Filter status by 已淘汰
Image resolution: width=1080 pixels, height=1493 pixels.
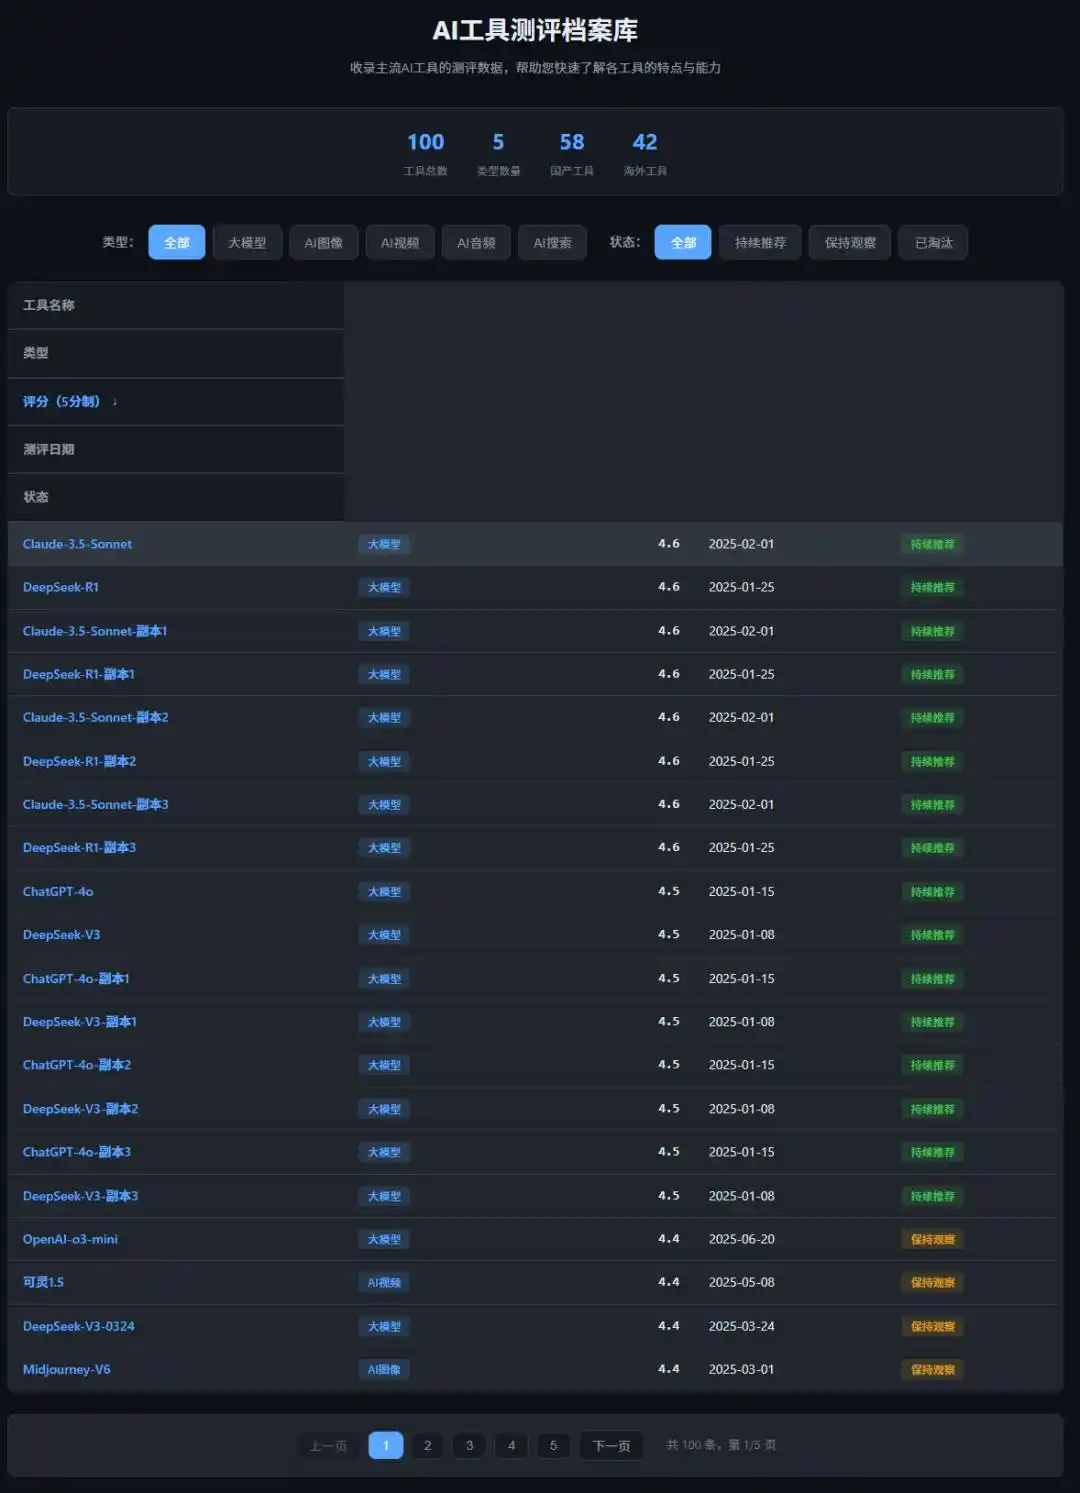point(933,242)
